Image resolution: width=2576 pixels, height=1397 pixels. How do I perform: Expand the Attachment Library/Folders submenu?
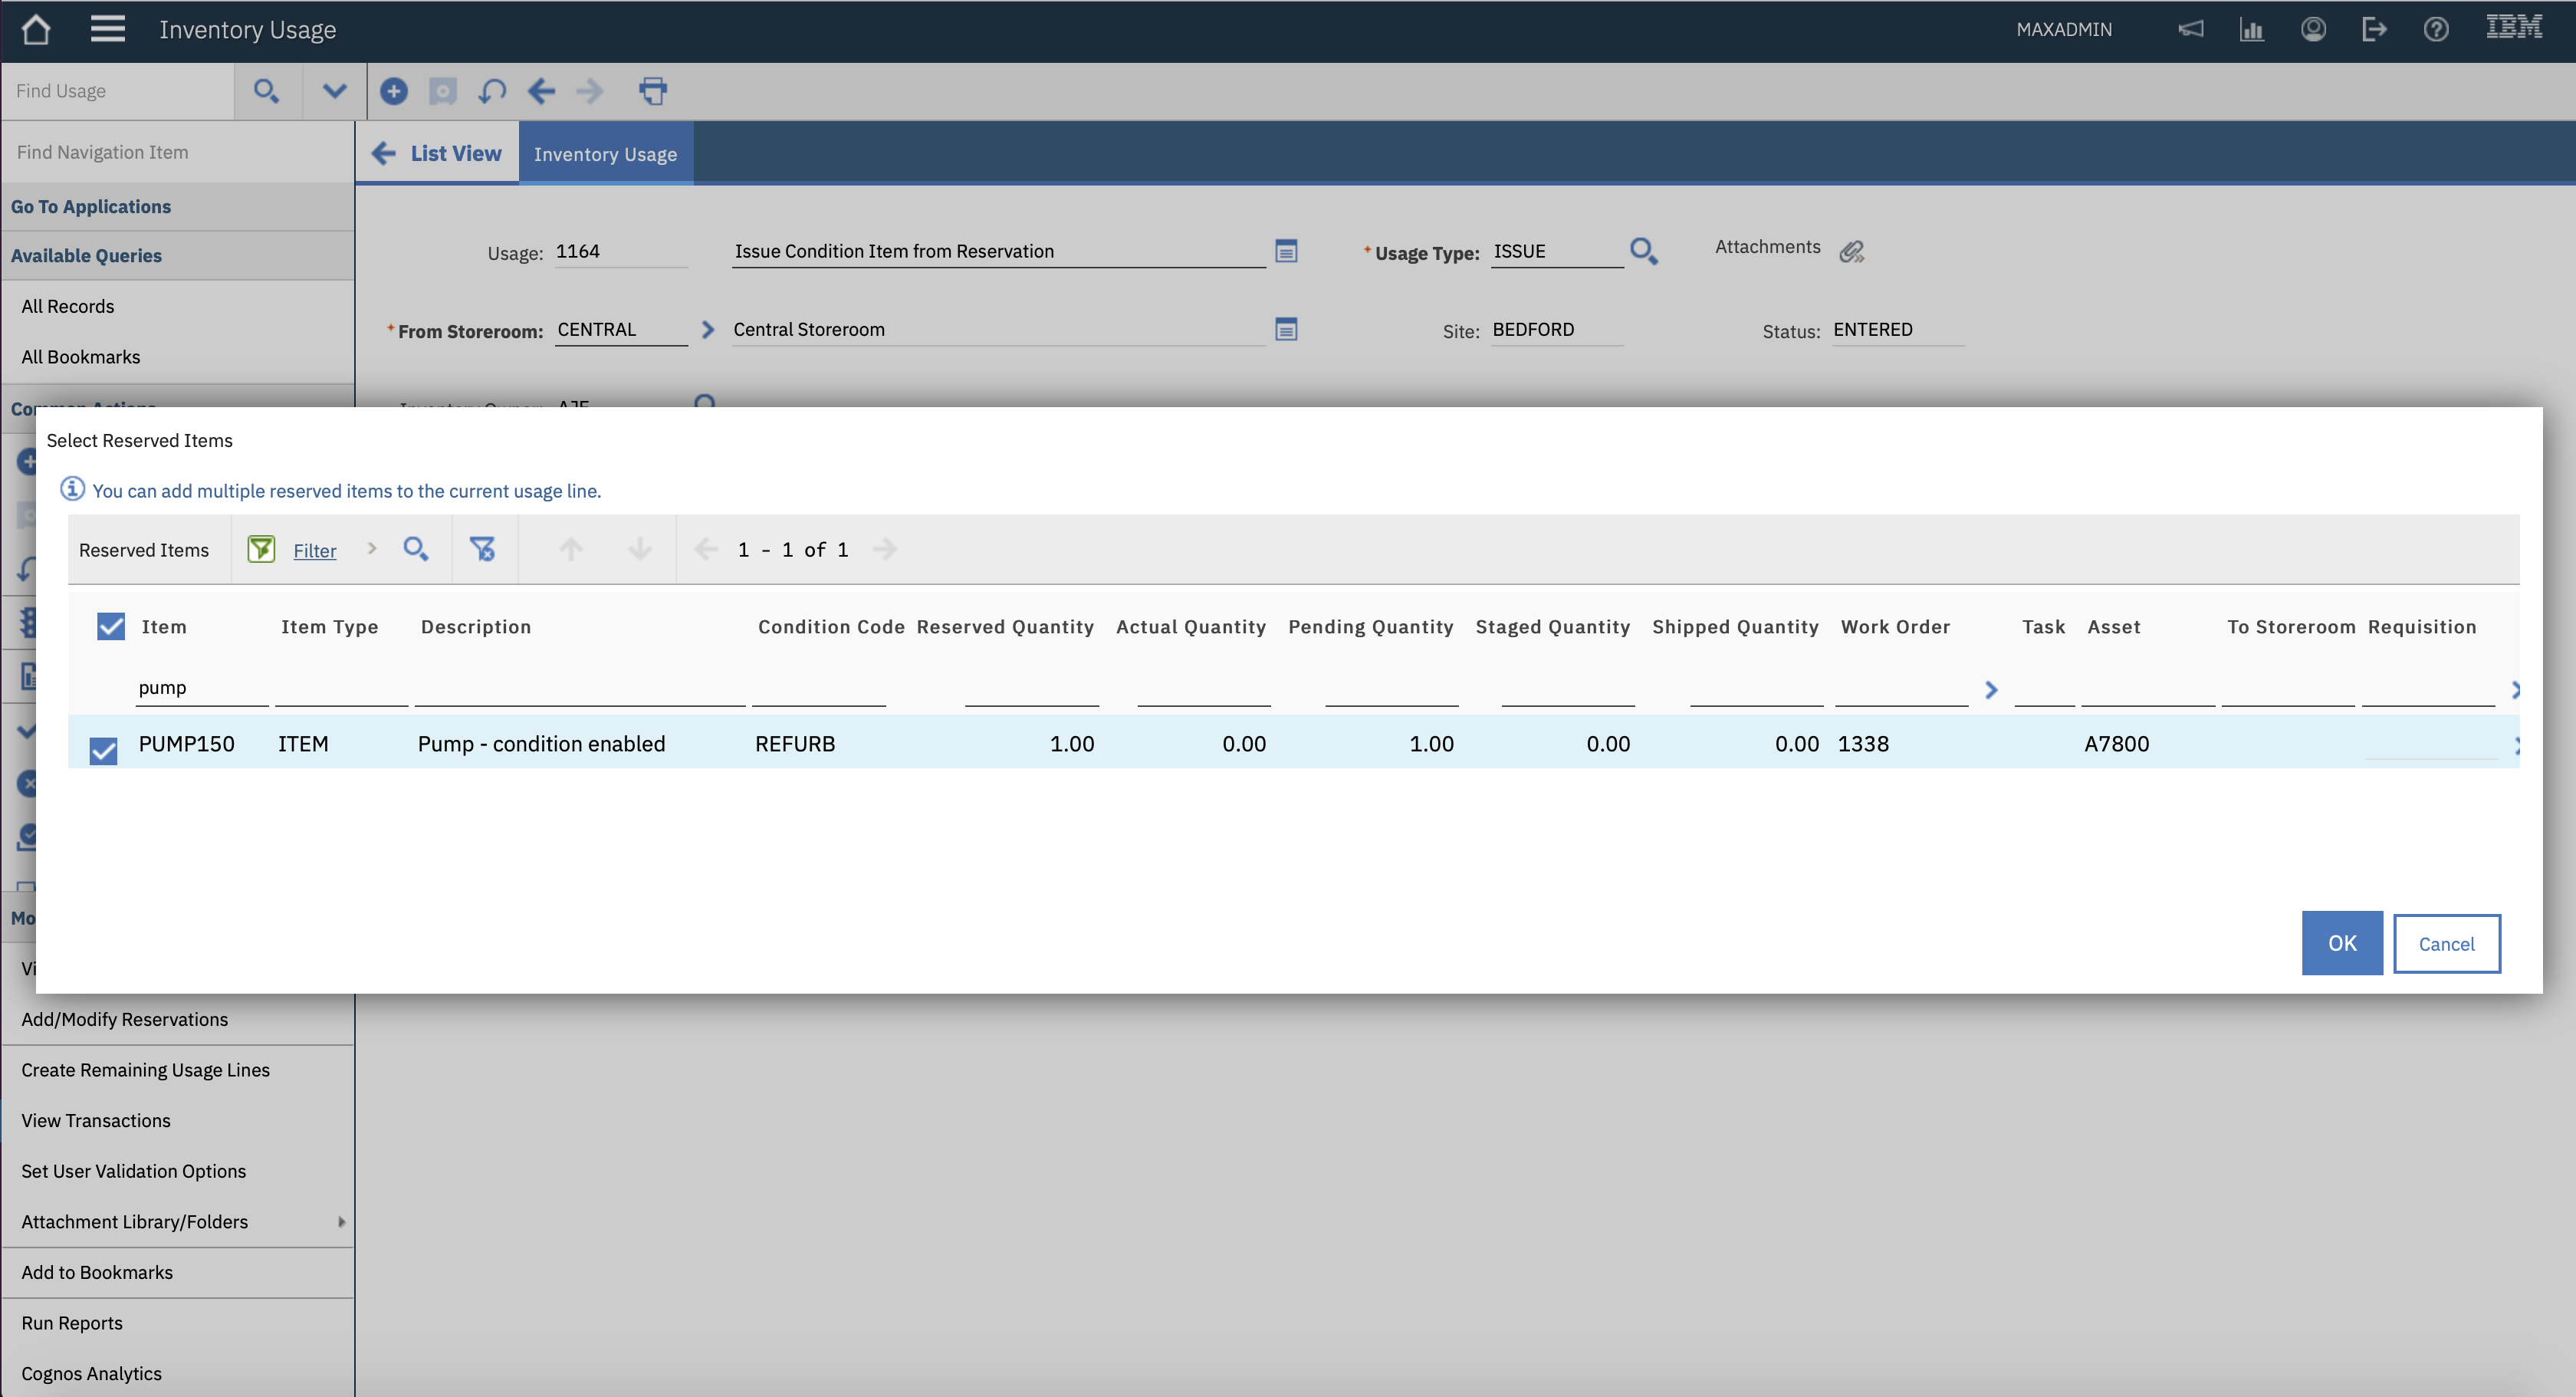[x=341, y=1221]
